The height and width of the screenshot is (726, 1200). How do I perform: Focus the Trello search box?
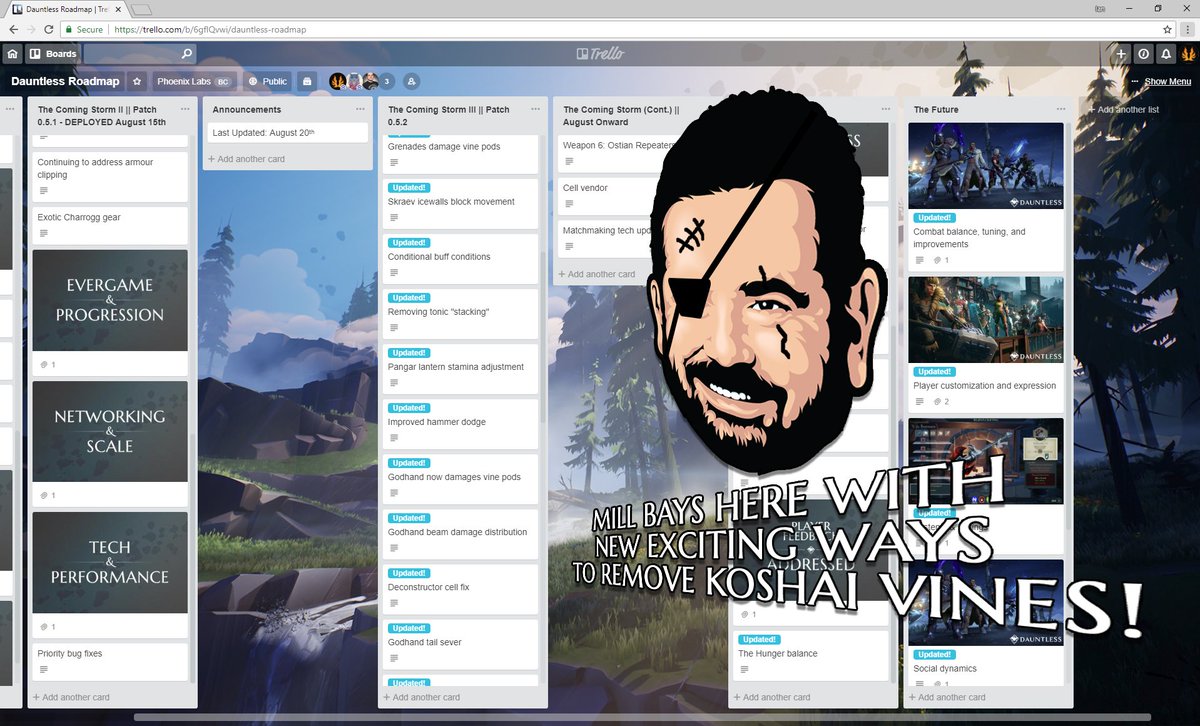pos(140,54)
